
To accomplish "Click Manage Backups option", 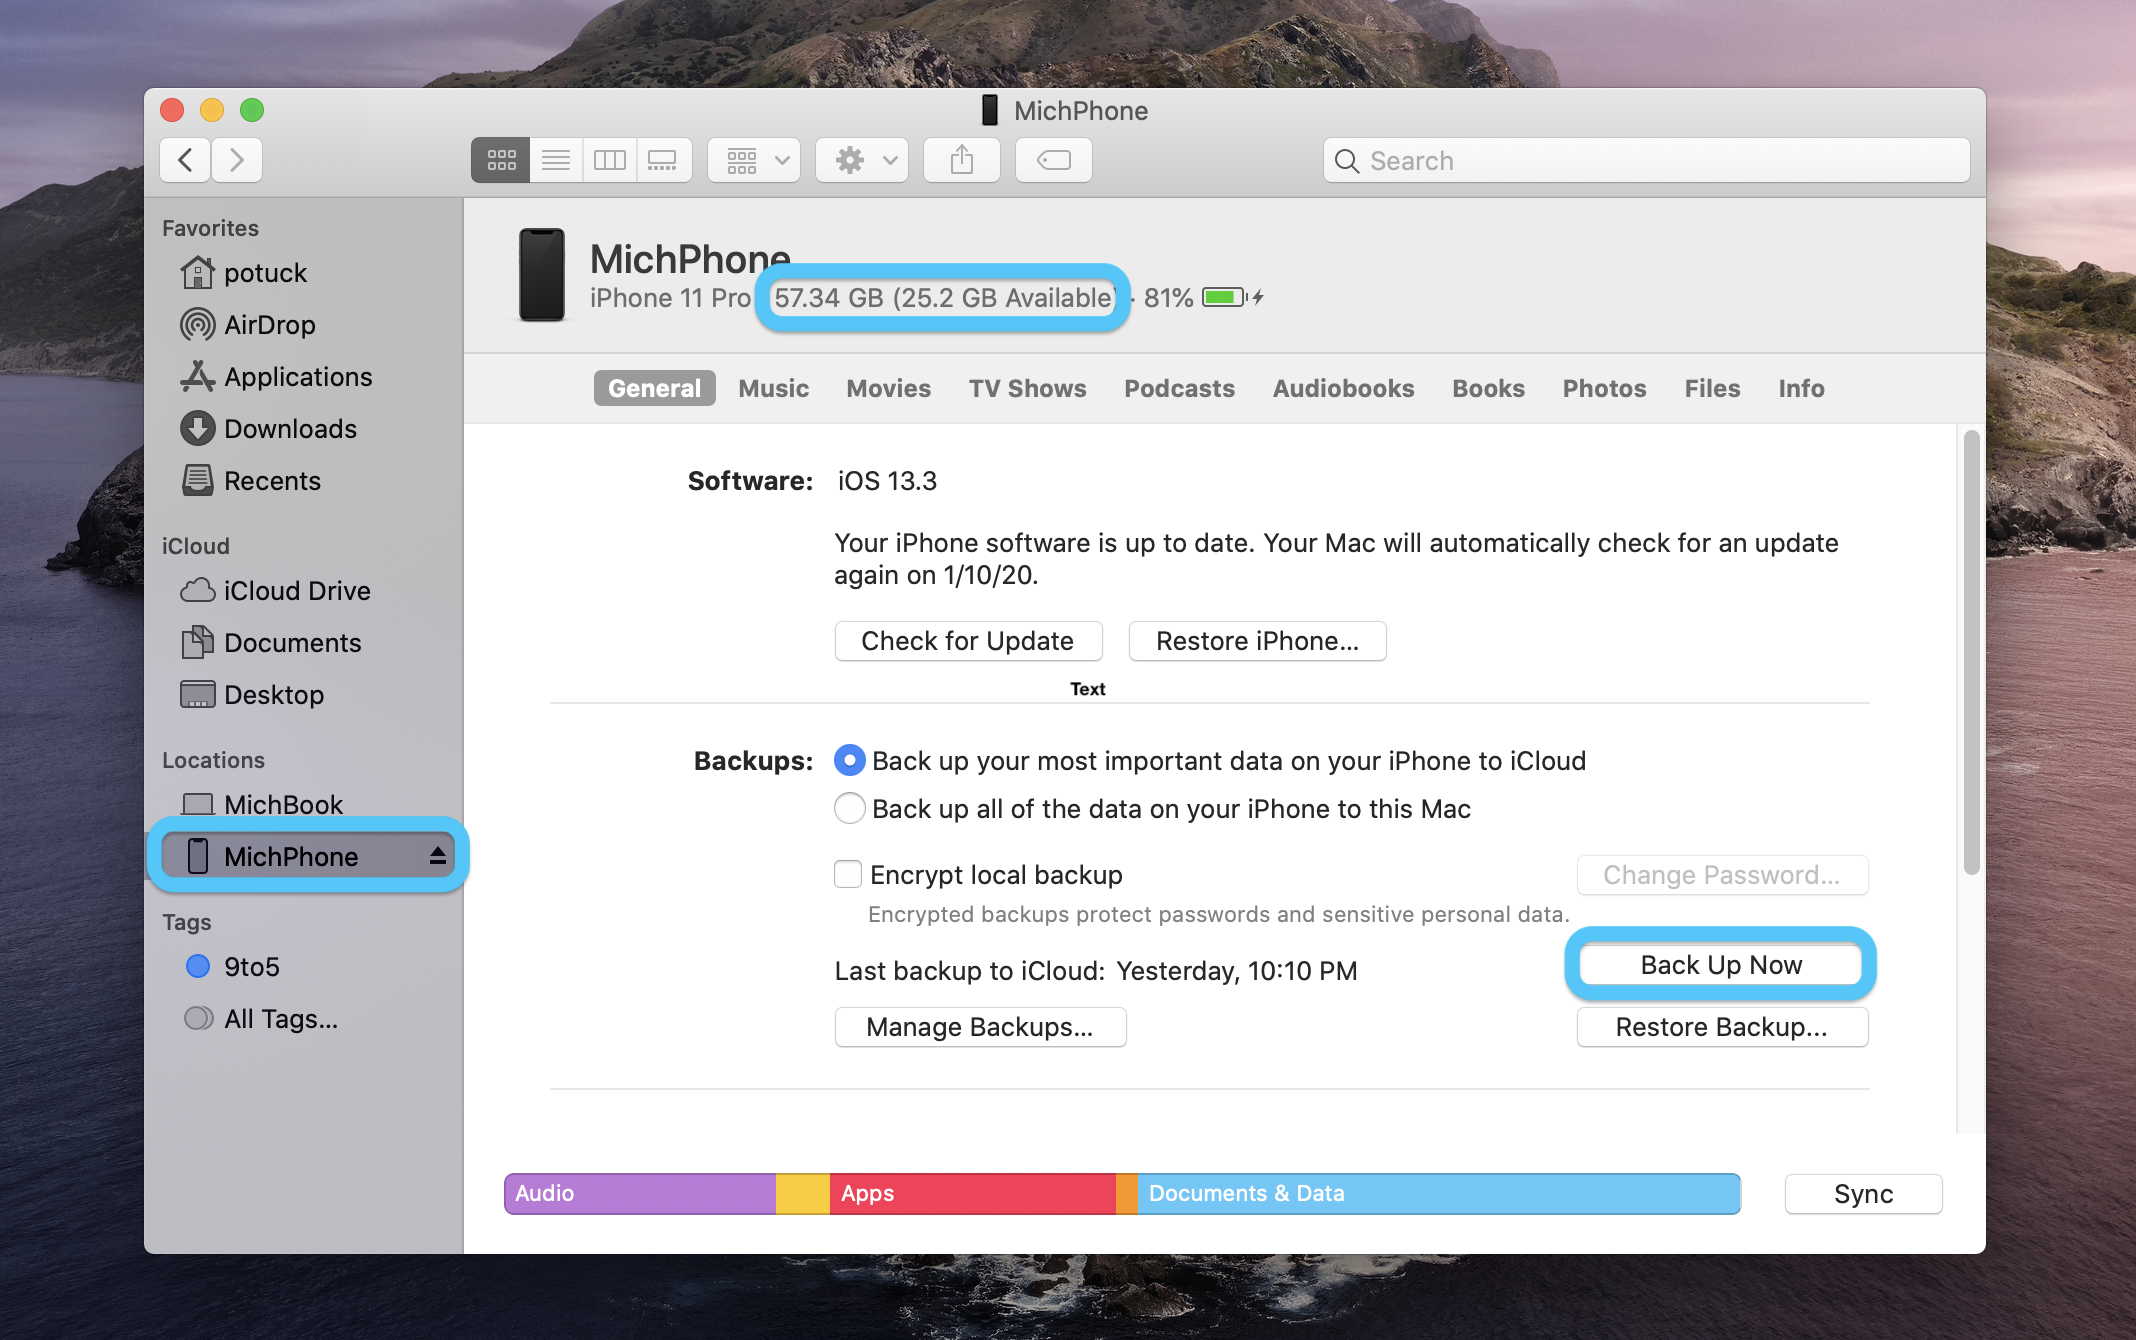I will click(x=982, y=1025).
